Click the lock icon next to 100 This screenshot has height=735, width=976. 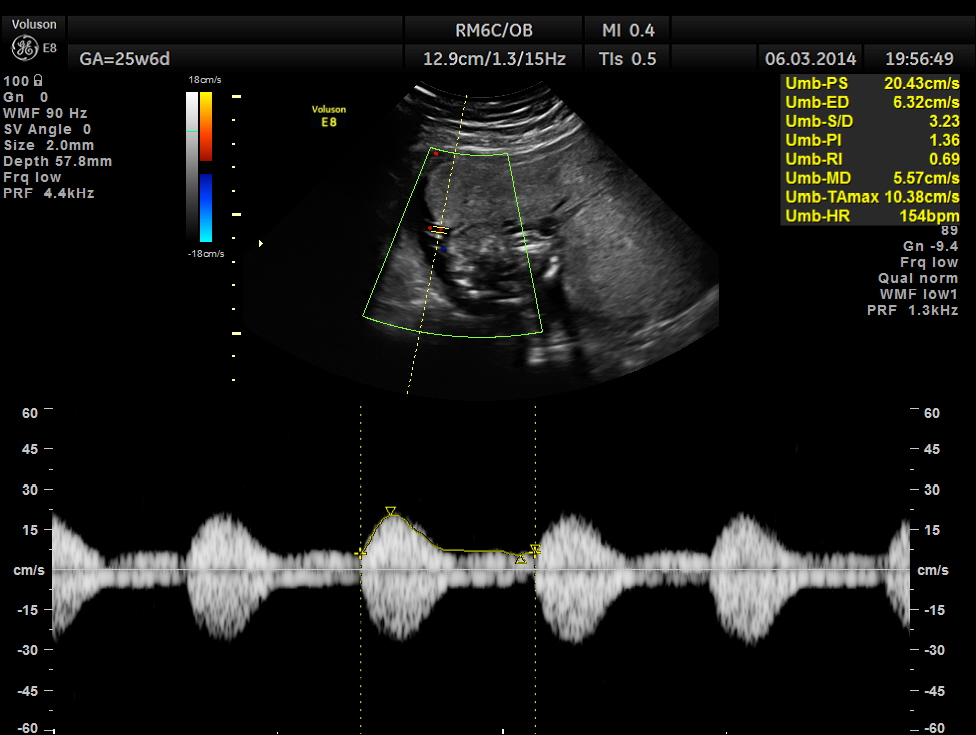tap(37, 81)
